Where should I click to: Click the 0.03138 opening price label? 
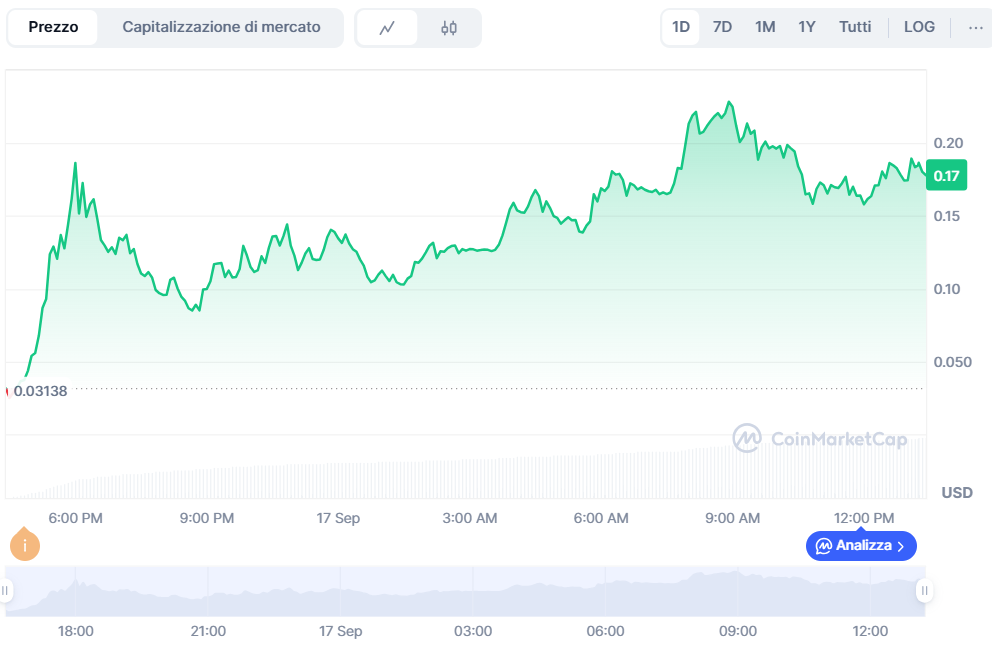pos(40,391)
